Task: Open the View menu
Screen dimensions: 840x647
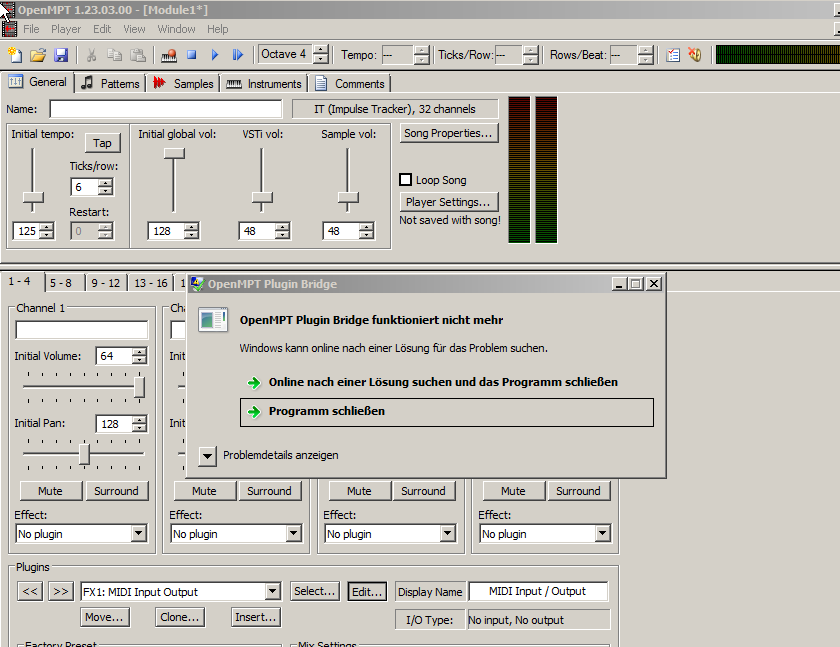Action: 134,29
